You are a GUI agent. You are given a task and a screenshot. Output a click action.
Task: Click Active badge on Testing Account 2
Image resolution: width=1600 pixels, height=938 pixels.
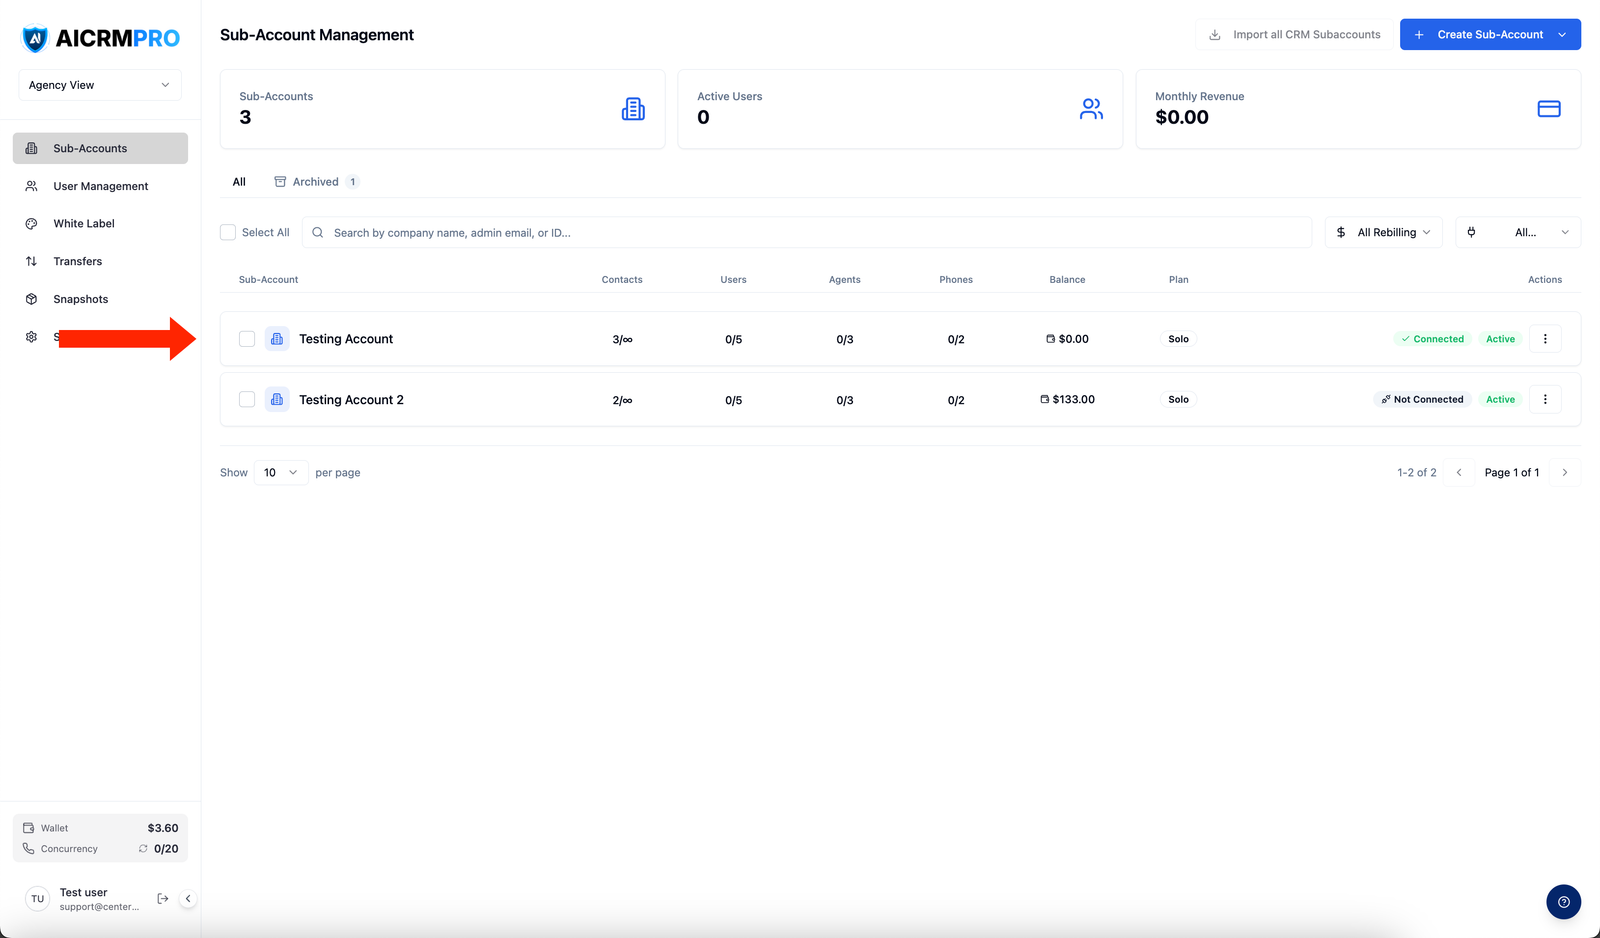click(1500, 399)
